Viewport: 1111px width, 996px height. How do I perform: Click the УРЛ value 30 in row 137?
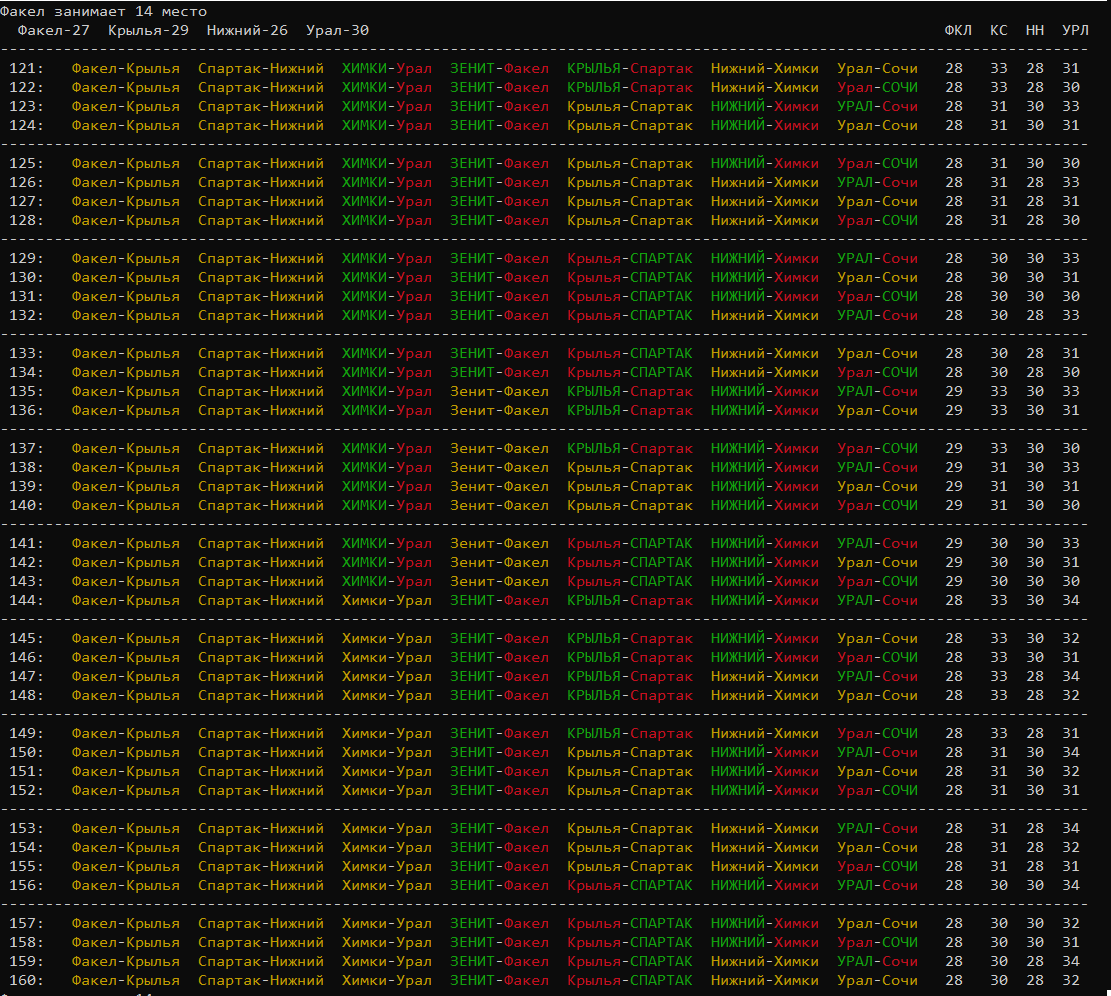[x=1071, y=448]
